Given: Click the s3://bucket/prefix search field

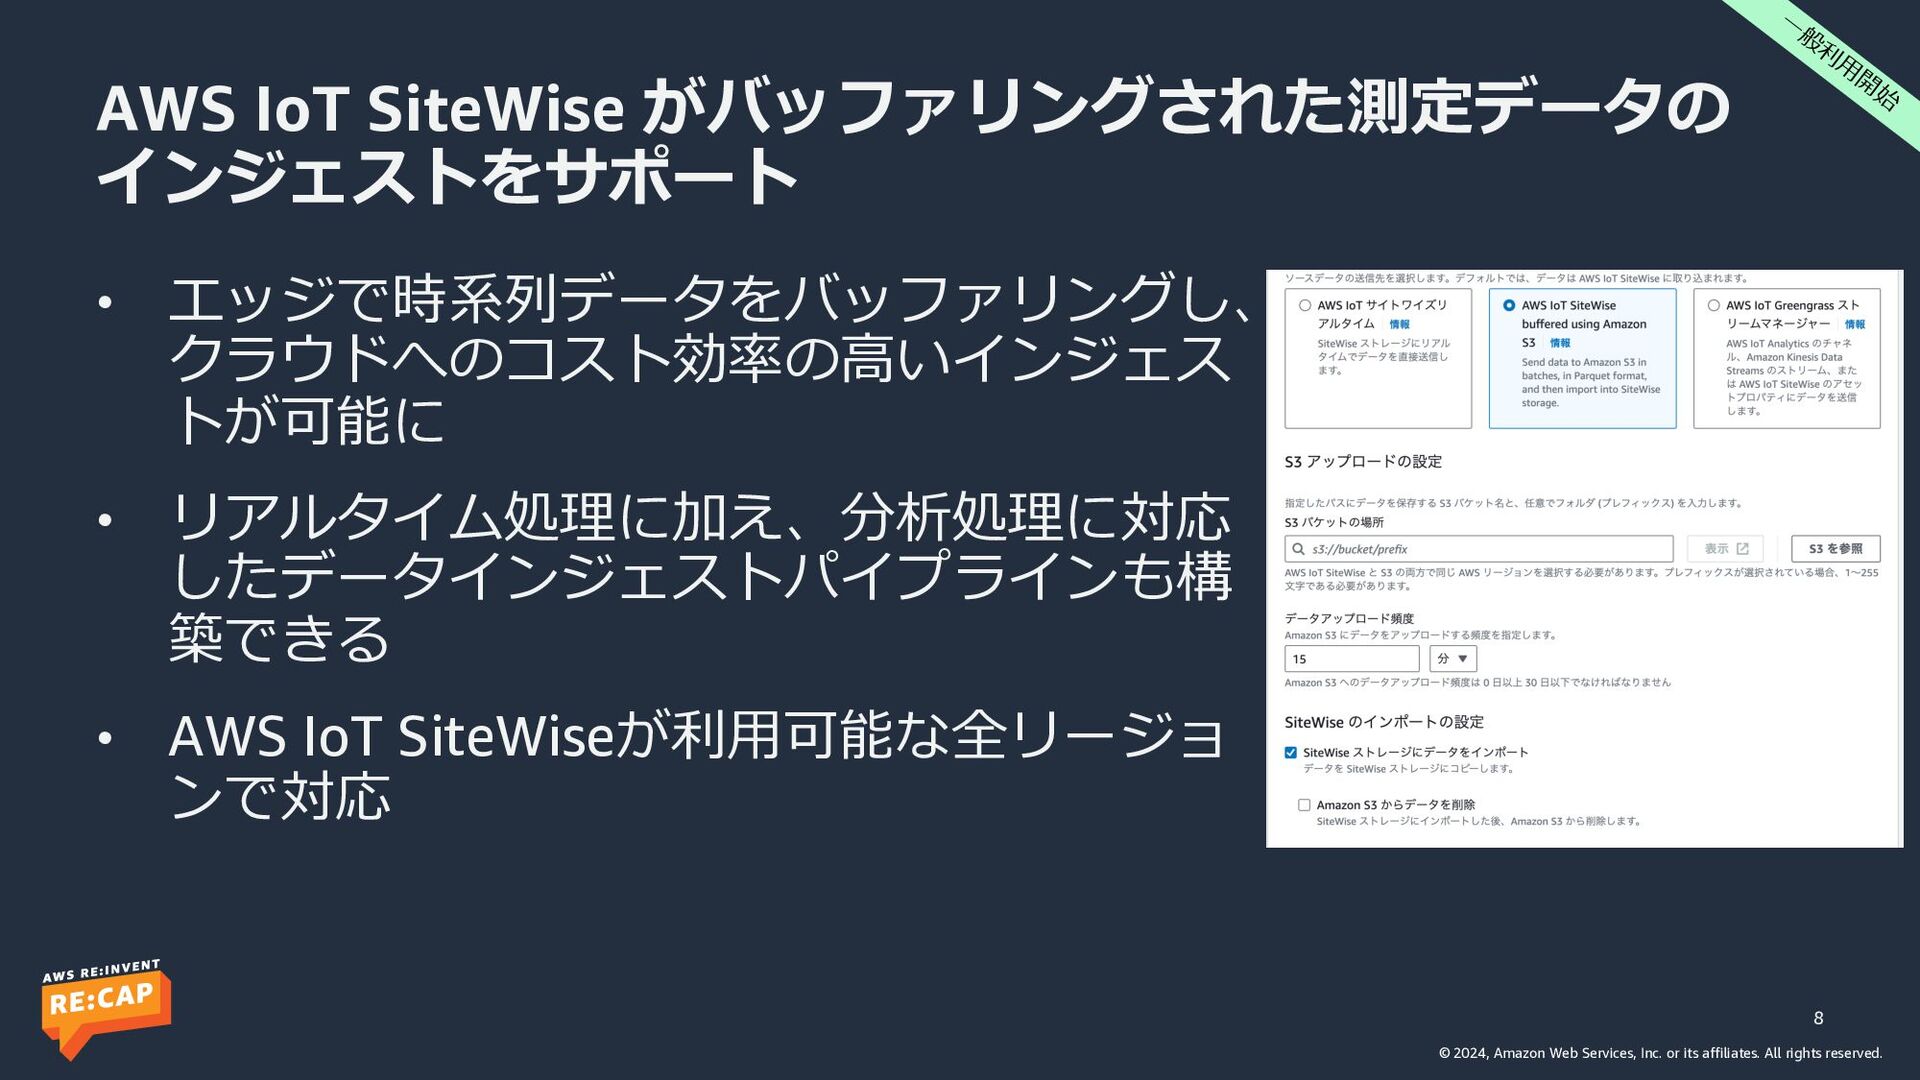Looking at the screenshot, I should click(x=1478, y=549).
